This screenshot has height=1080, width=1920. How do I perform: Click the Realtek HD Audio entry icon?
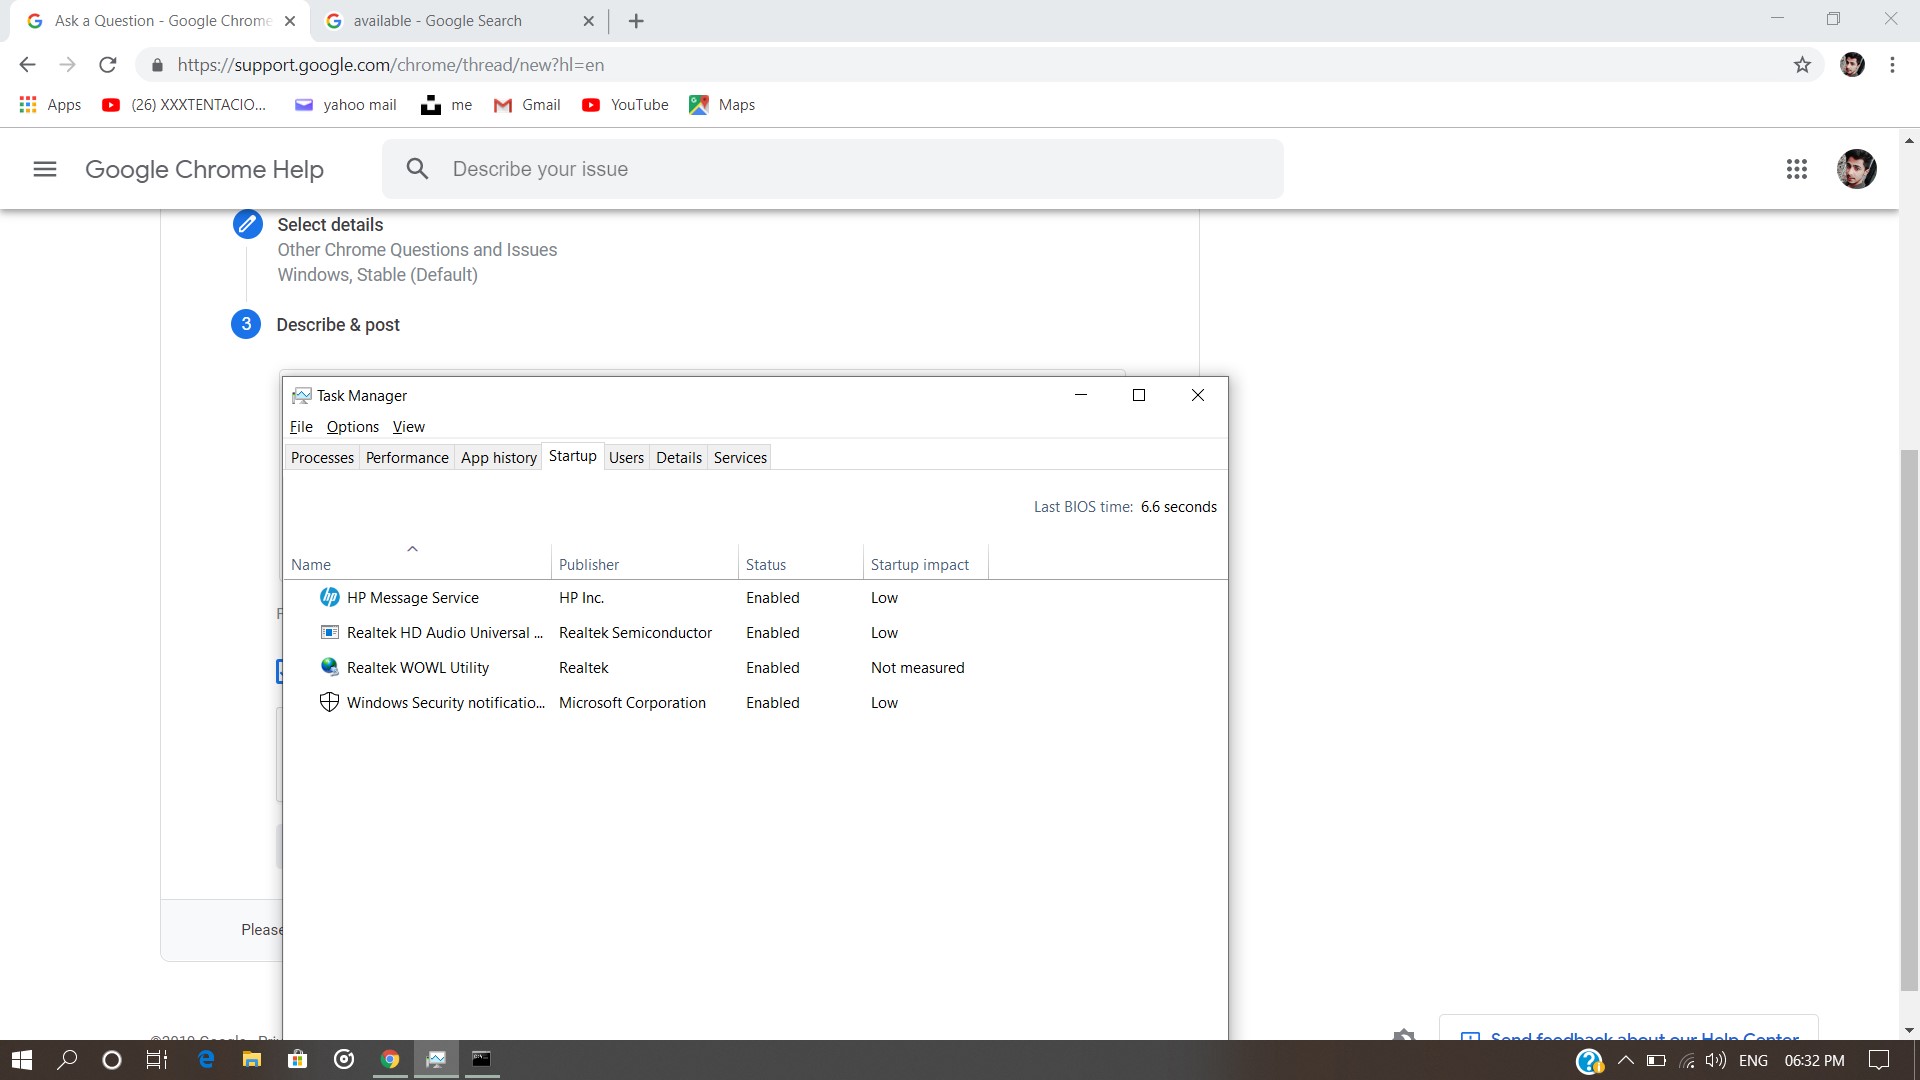pos(329,632)
